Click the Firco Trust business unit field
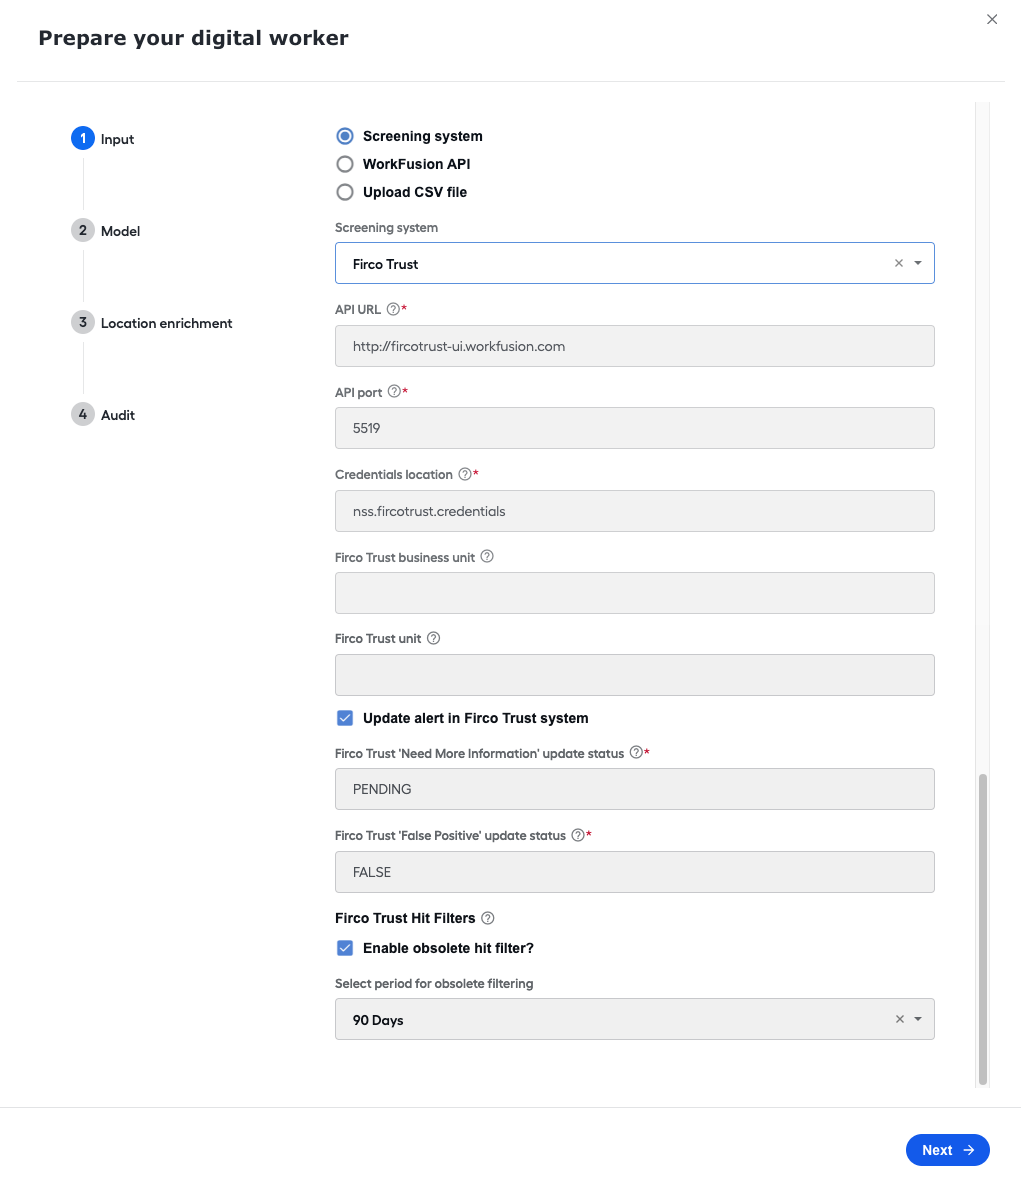Screen dimensions: 1023x1181 tap(635, 594)
